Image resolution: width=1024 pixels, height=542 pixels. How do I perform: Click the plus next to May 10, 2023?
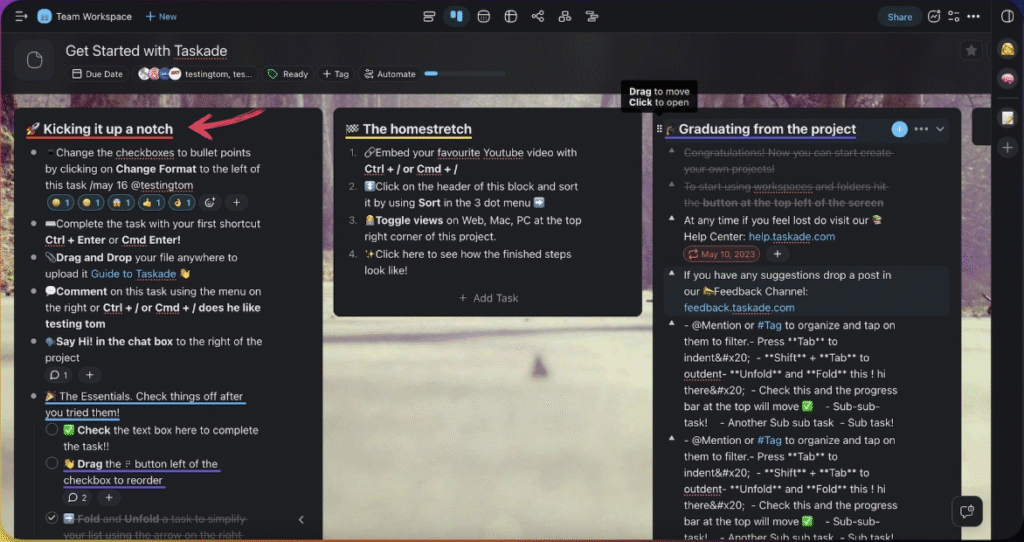[777, 254]
